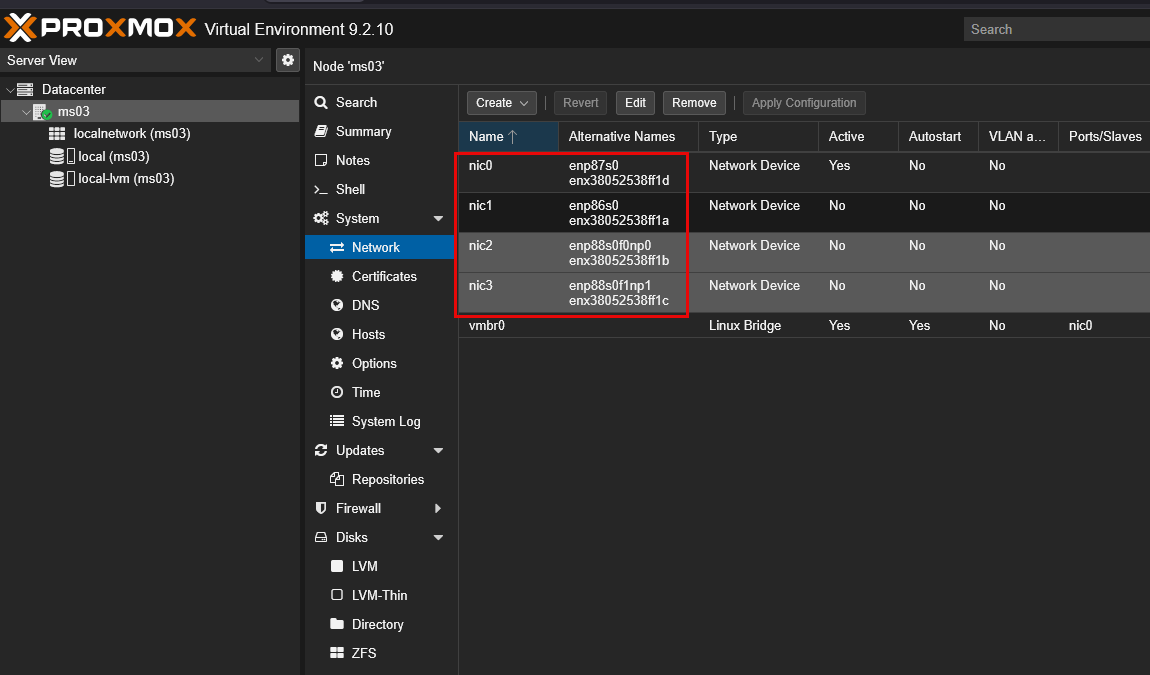Collapse the Updates menu section arrow
1150x675 pixels.
439,450
